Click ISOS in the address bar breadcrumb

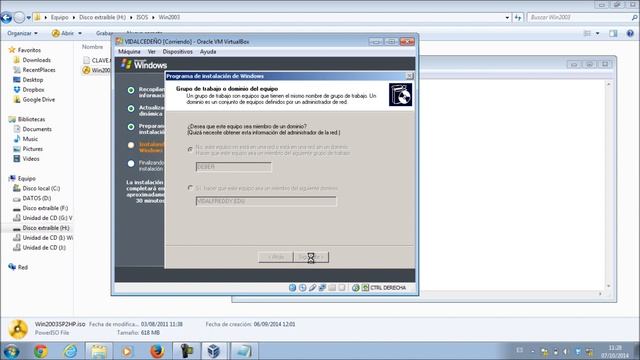142,18
